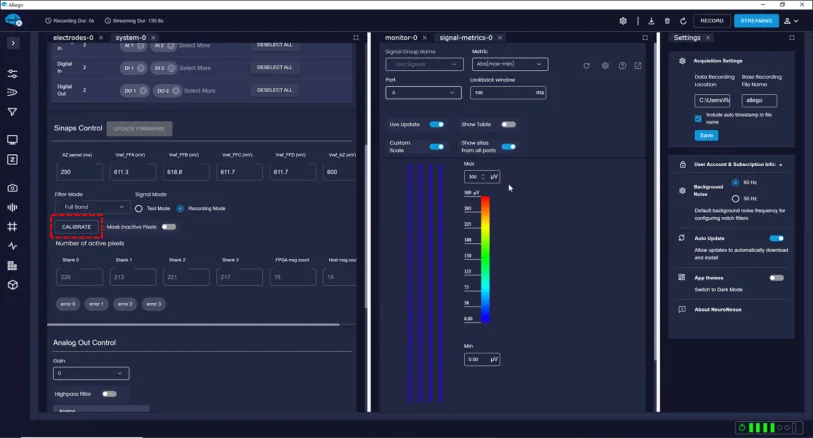Click the Allego logo at top left
The width and height of the screenshot is (813, 438).
coord(13,21)
